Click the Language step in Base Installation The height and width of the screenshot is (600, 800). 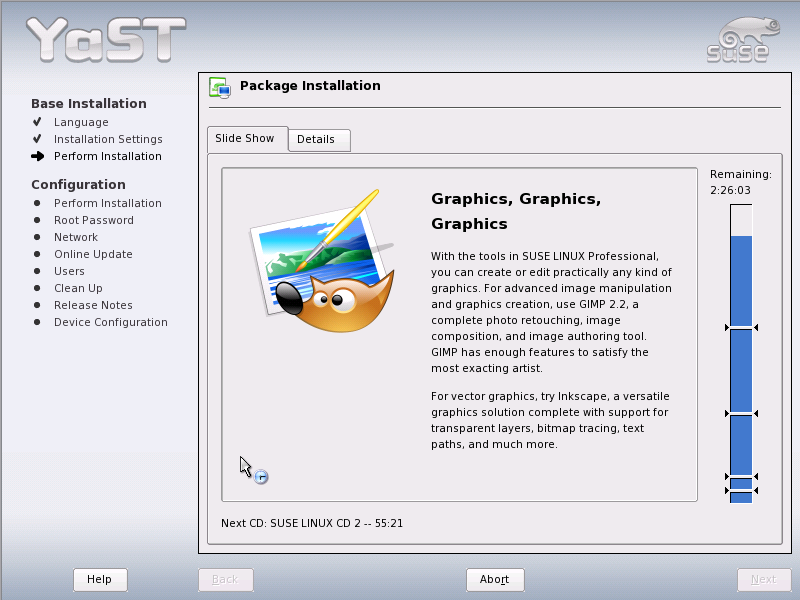[81, 122]
